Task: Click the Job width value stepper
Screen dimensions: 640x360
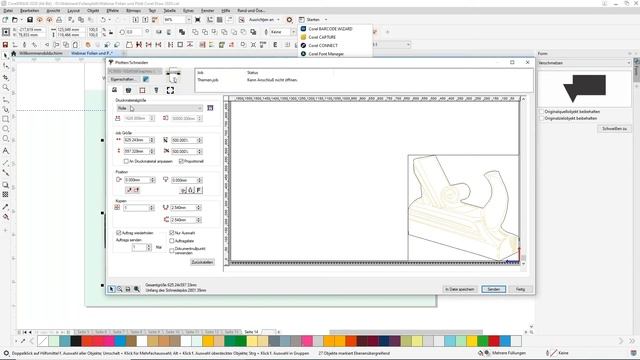Action: (x=152, y=140)
